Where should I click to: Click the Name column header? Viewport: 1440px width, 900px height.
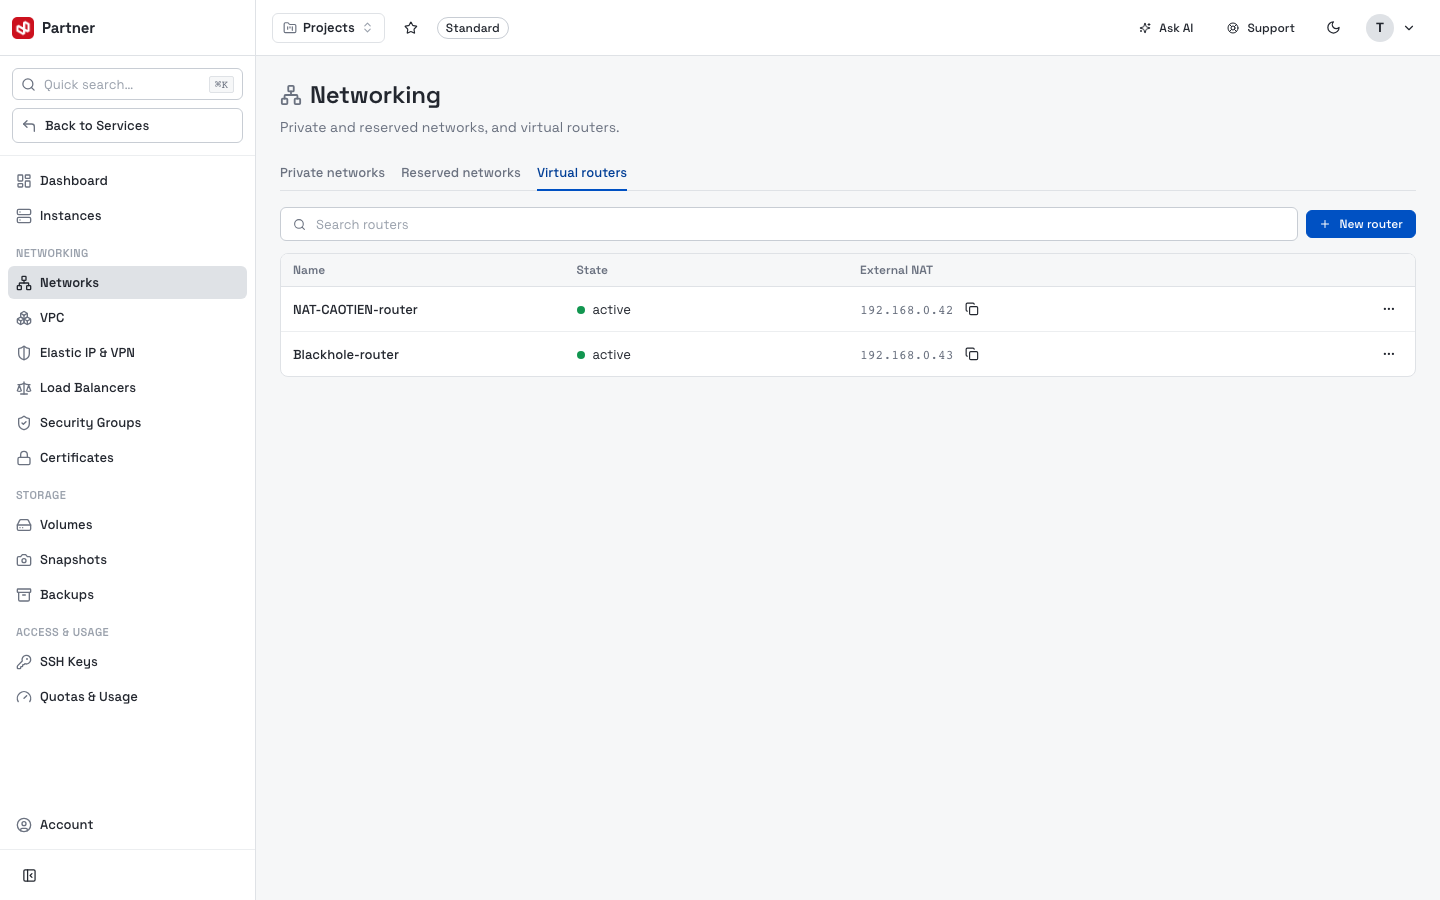tap(309, 270)
